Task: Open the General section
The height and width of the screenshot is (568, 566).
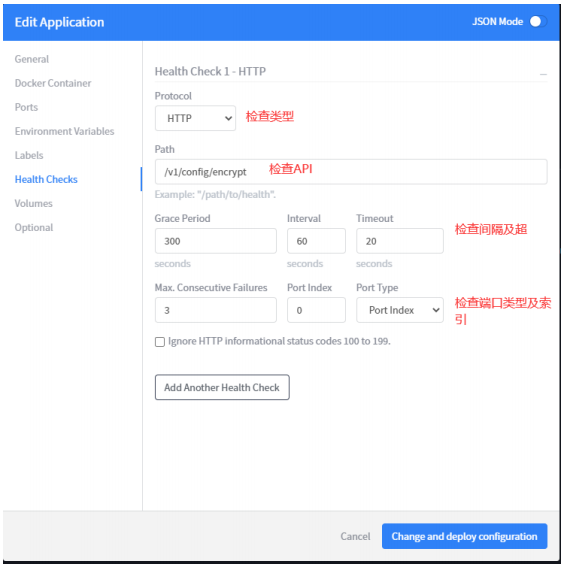Action: coord(32,59)
